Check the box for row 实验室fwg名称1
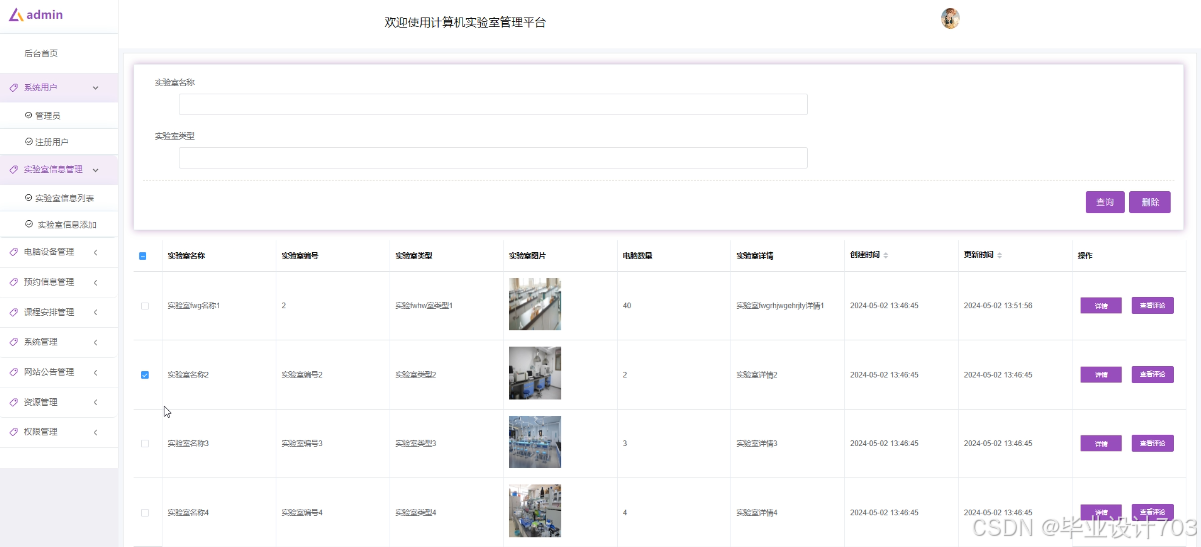 click(x=145, y=305)
